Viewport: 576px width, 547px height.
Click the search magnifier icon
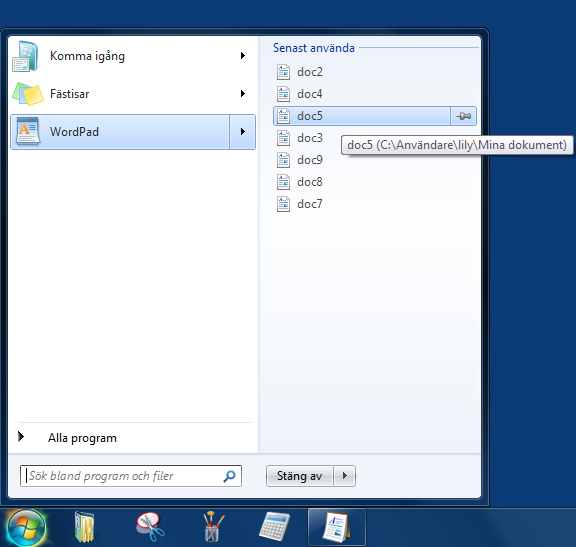[230, 476]
